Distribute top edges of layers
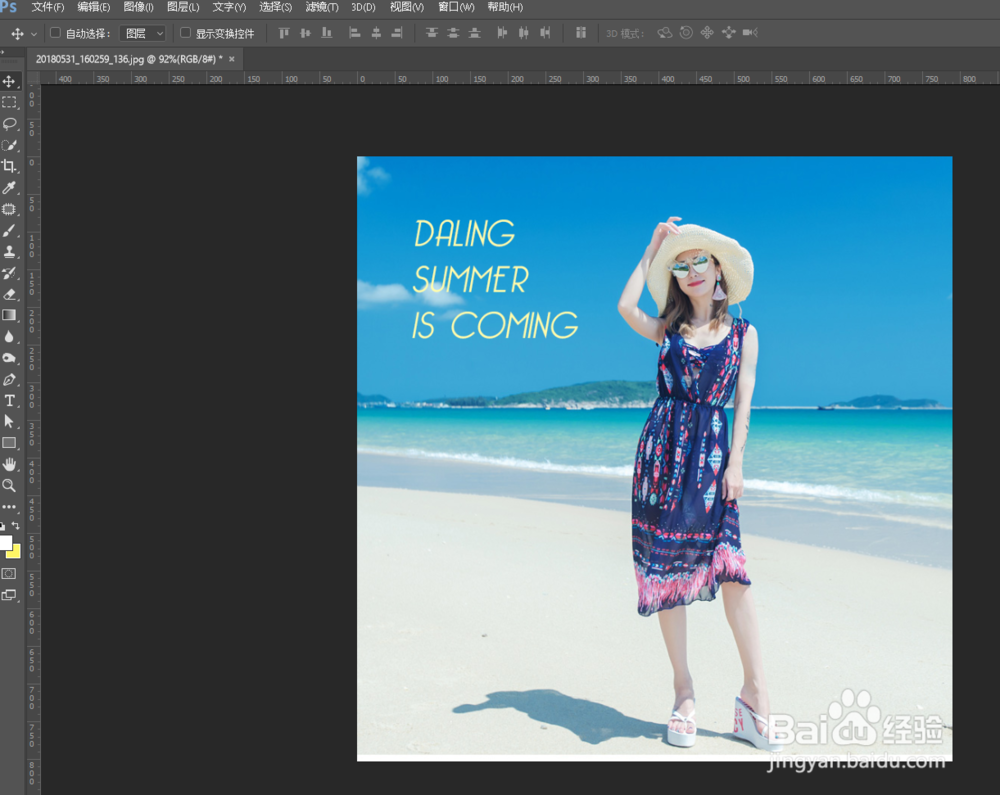The height and width of the screenshot is (795, 1000). coord(432,33)
